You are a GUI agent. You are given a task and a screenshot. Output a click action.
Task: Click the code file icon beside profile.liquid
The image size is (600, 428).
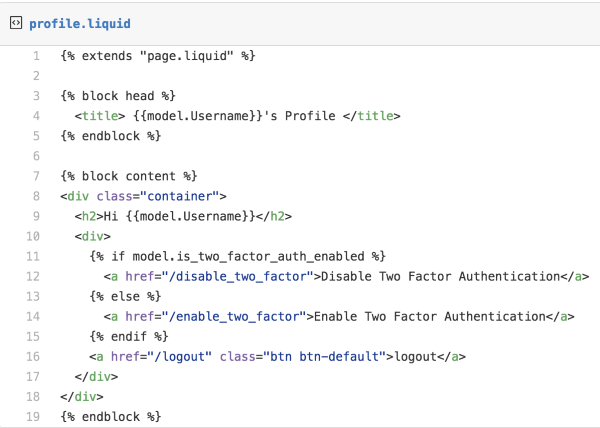(x=15, y=22)
